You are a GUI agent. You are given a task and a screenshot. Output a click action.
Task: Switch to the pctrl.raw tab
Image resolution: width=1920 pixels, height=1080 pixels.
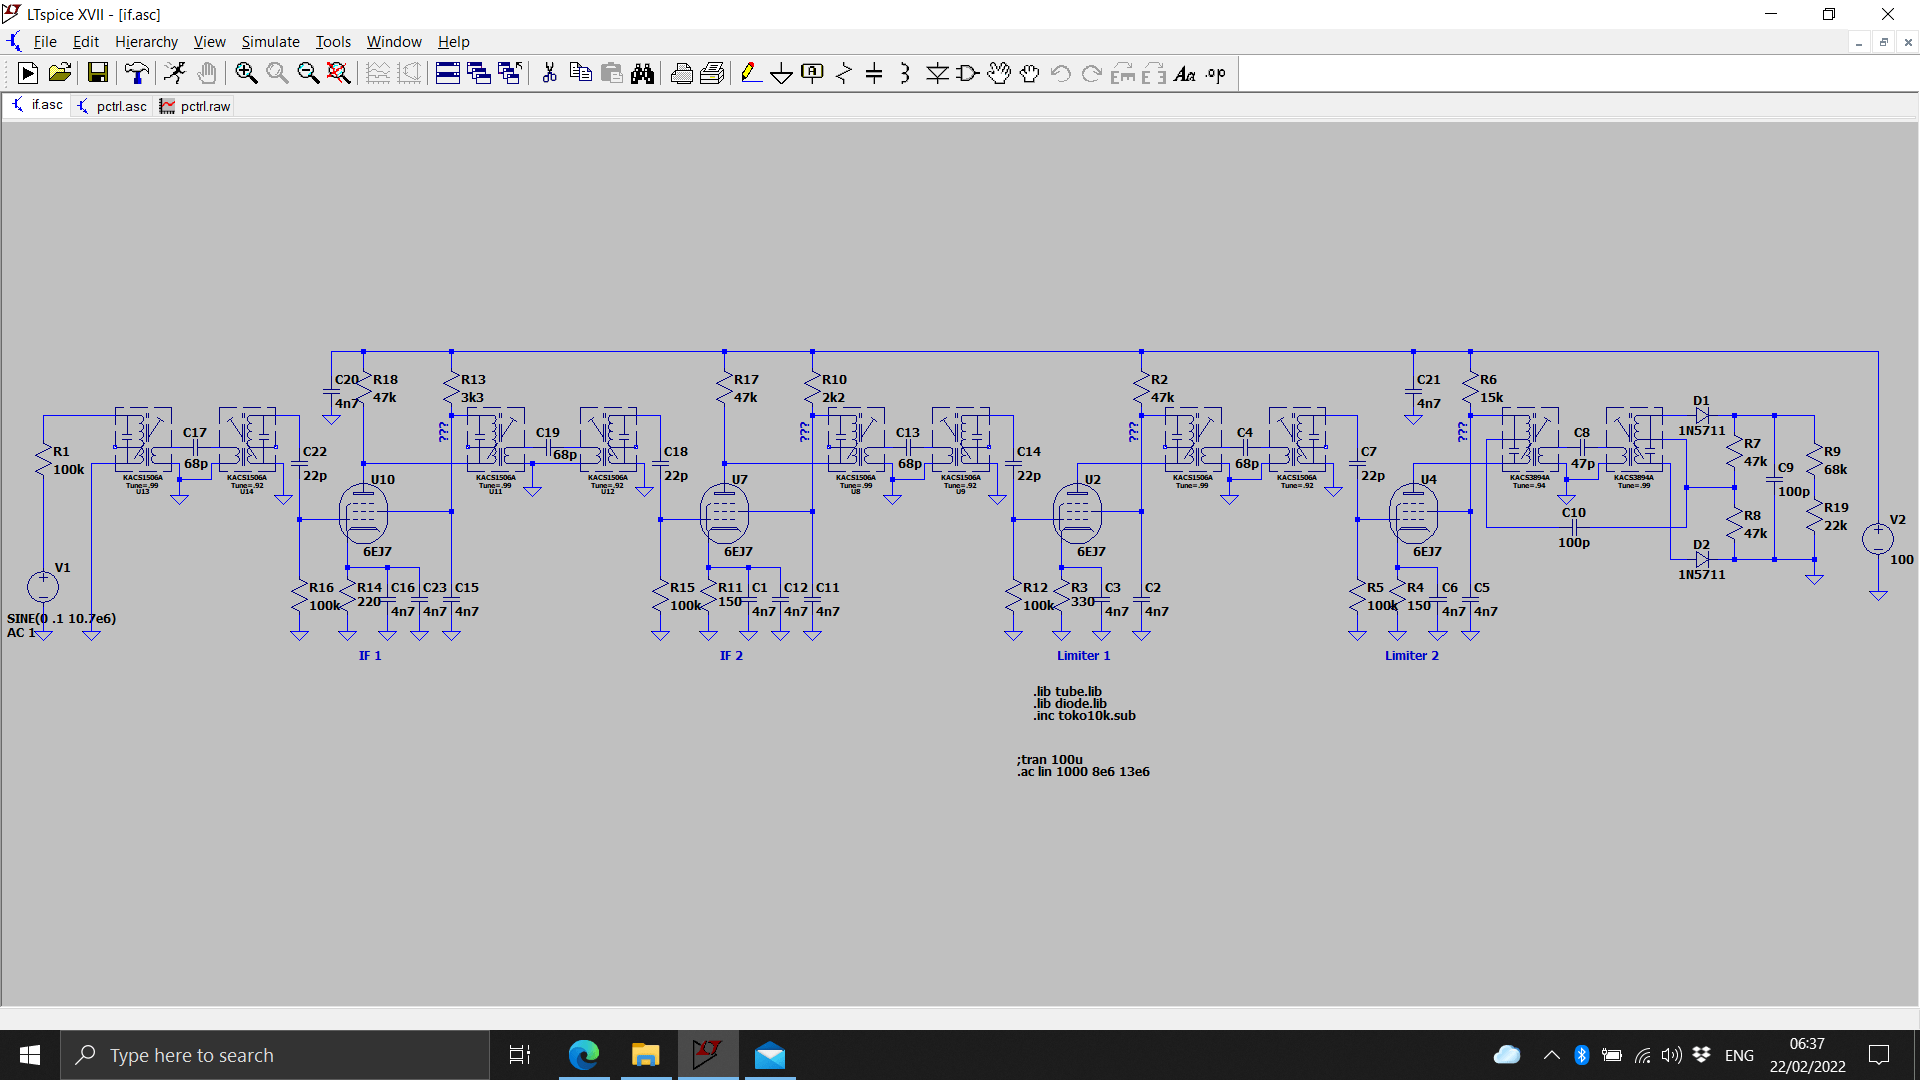pyautogui.click(x=195, y=106)
